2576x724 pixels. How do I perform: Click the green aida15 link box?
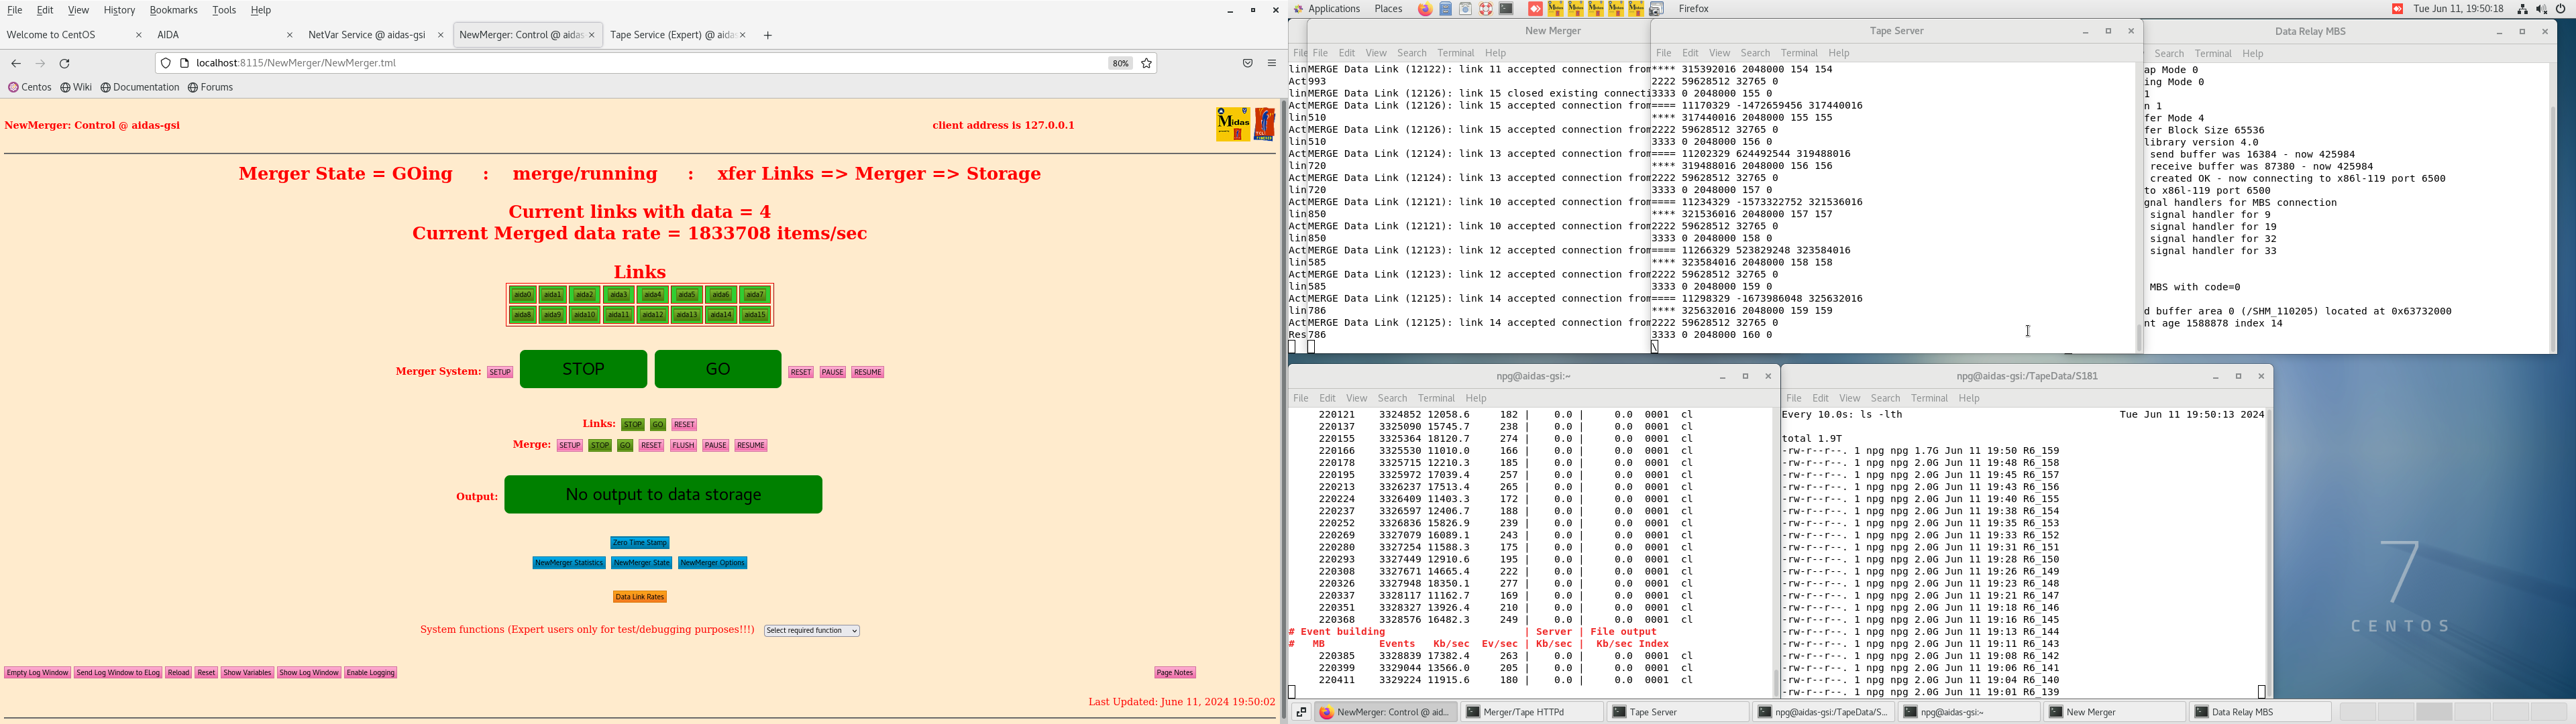[755, 316]
